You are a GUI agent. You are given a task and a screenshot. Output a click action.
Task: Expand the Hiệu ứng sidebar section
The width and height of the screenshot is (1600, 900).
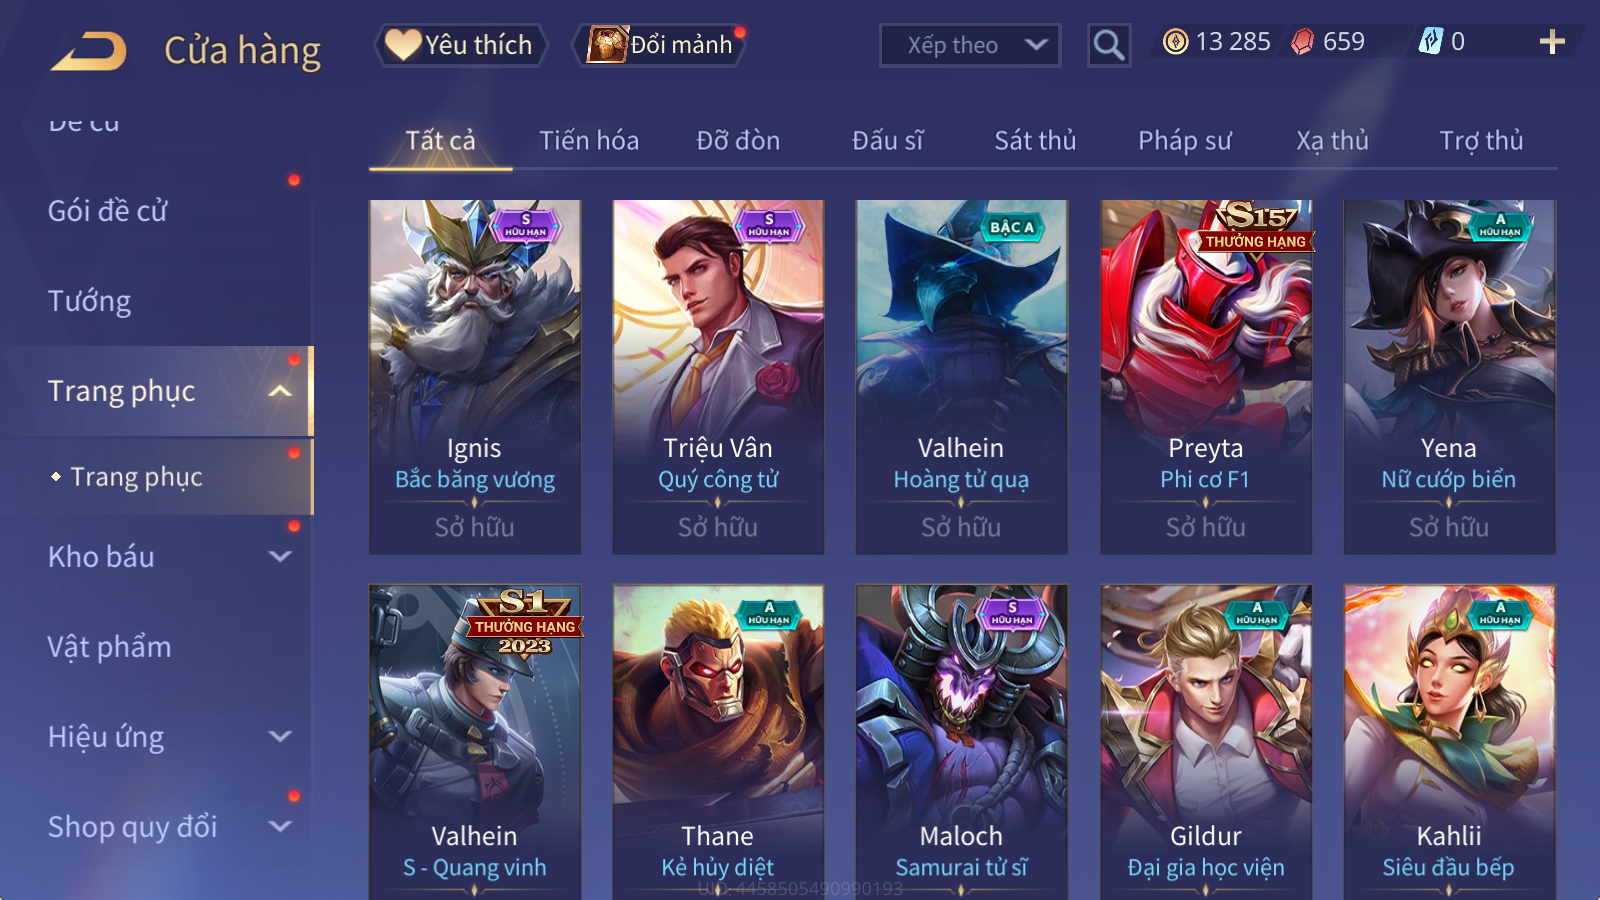281,737
